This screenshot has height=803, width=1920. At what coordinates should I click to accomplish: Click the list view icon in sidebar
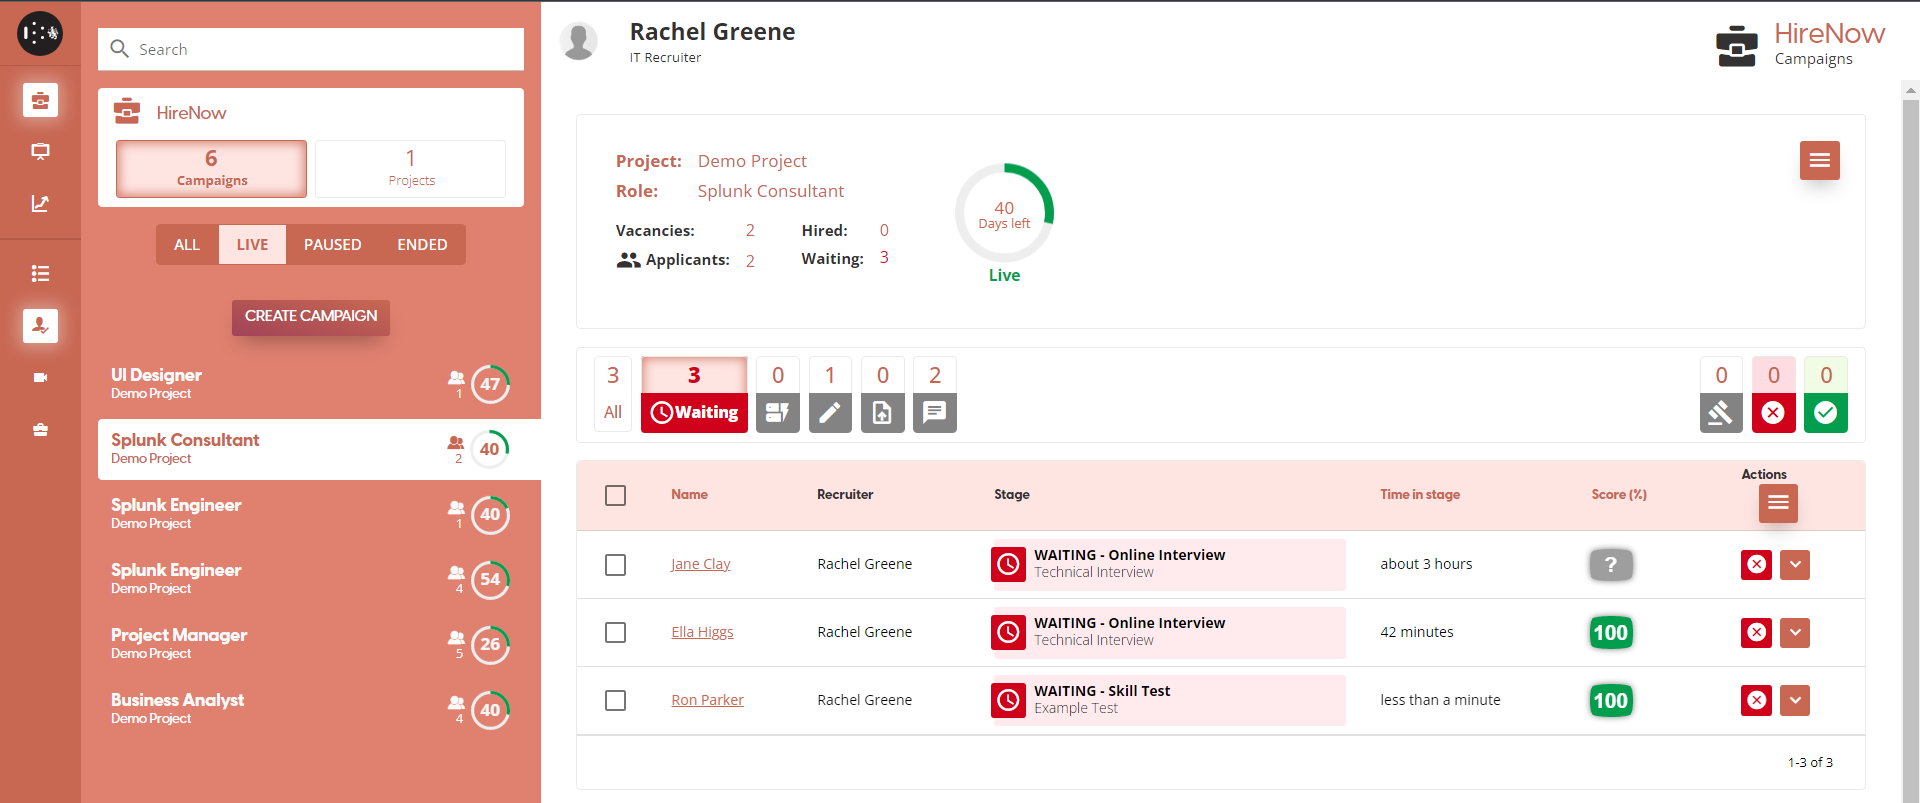click(40, 274)
